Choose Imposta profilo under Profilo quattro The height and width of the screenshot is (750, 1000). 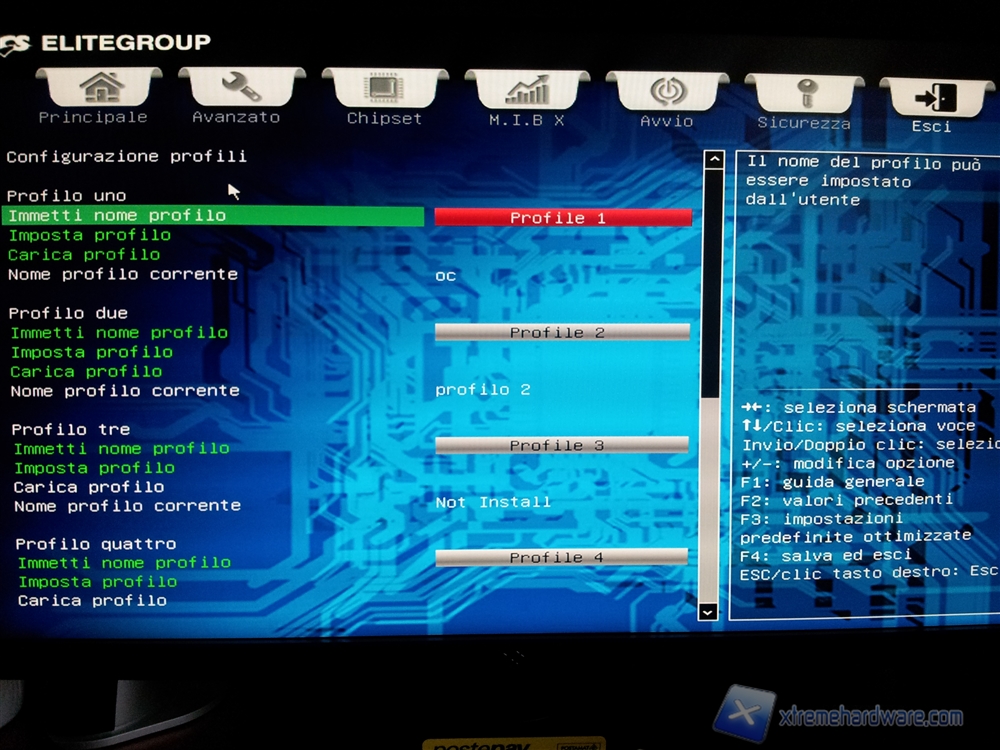pyautogui.click(x=98, y=581)
